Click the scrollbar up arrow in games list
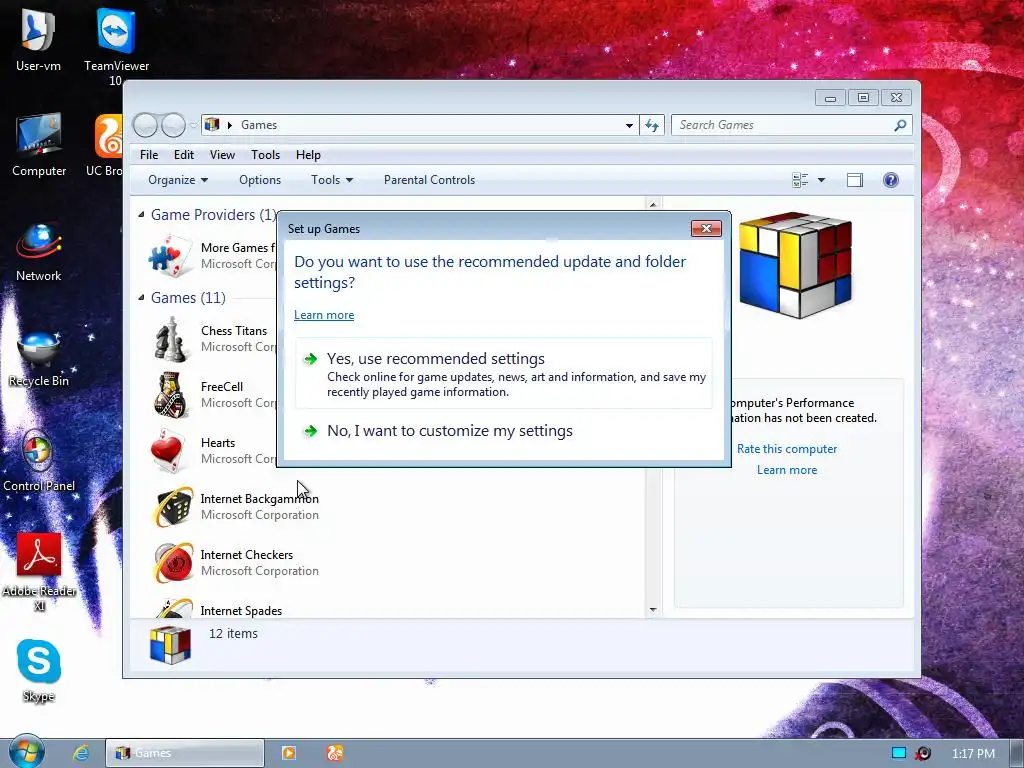 pyautogui.click(x=653, y=204)
